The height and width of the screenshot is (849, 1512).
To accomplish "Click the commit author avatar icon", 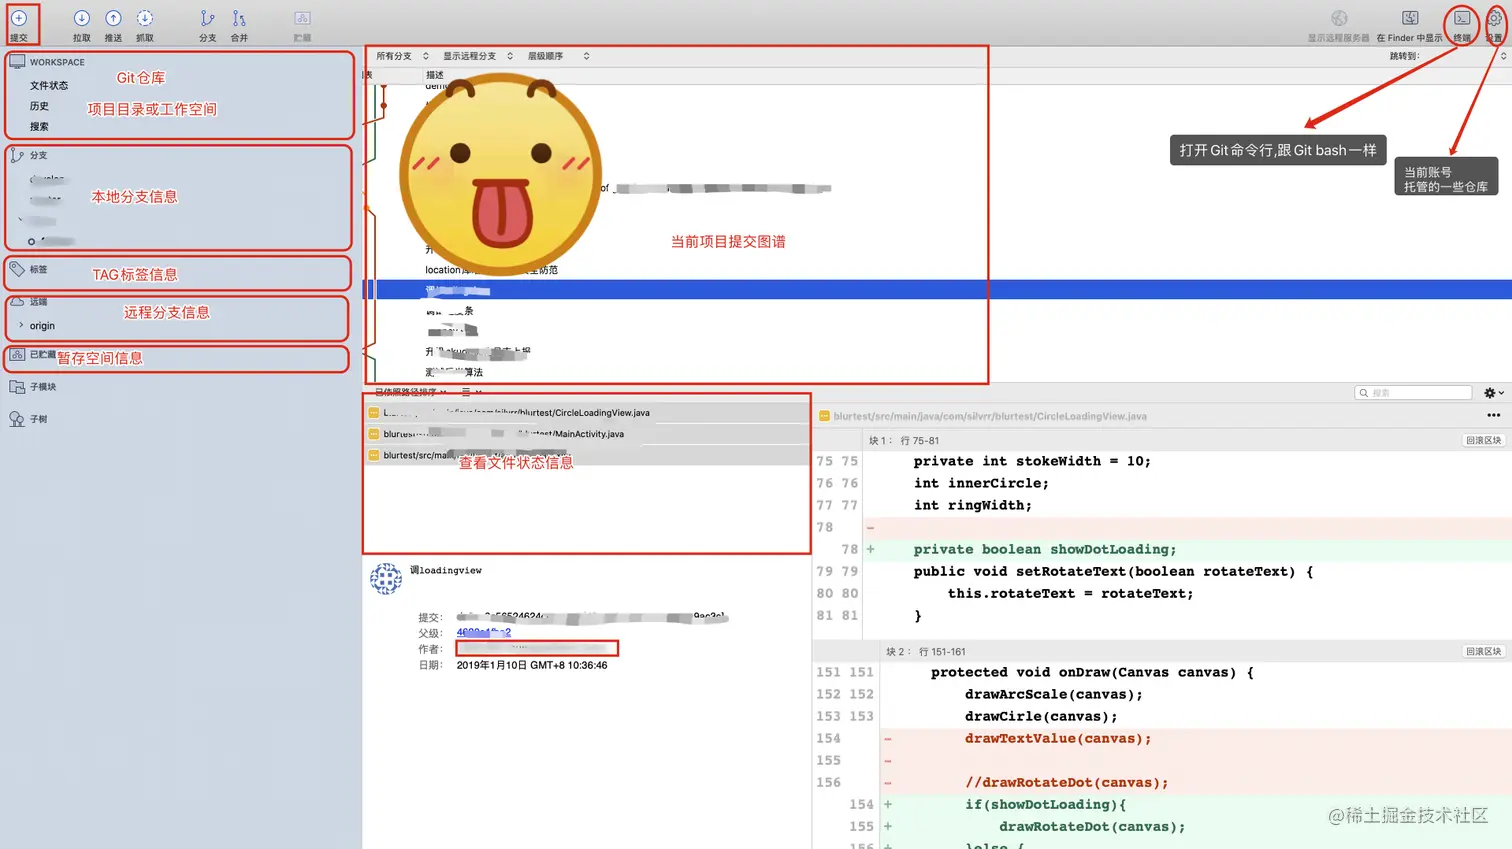I will tap(386, 579).
